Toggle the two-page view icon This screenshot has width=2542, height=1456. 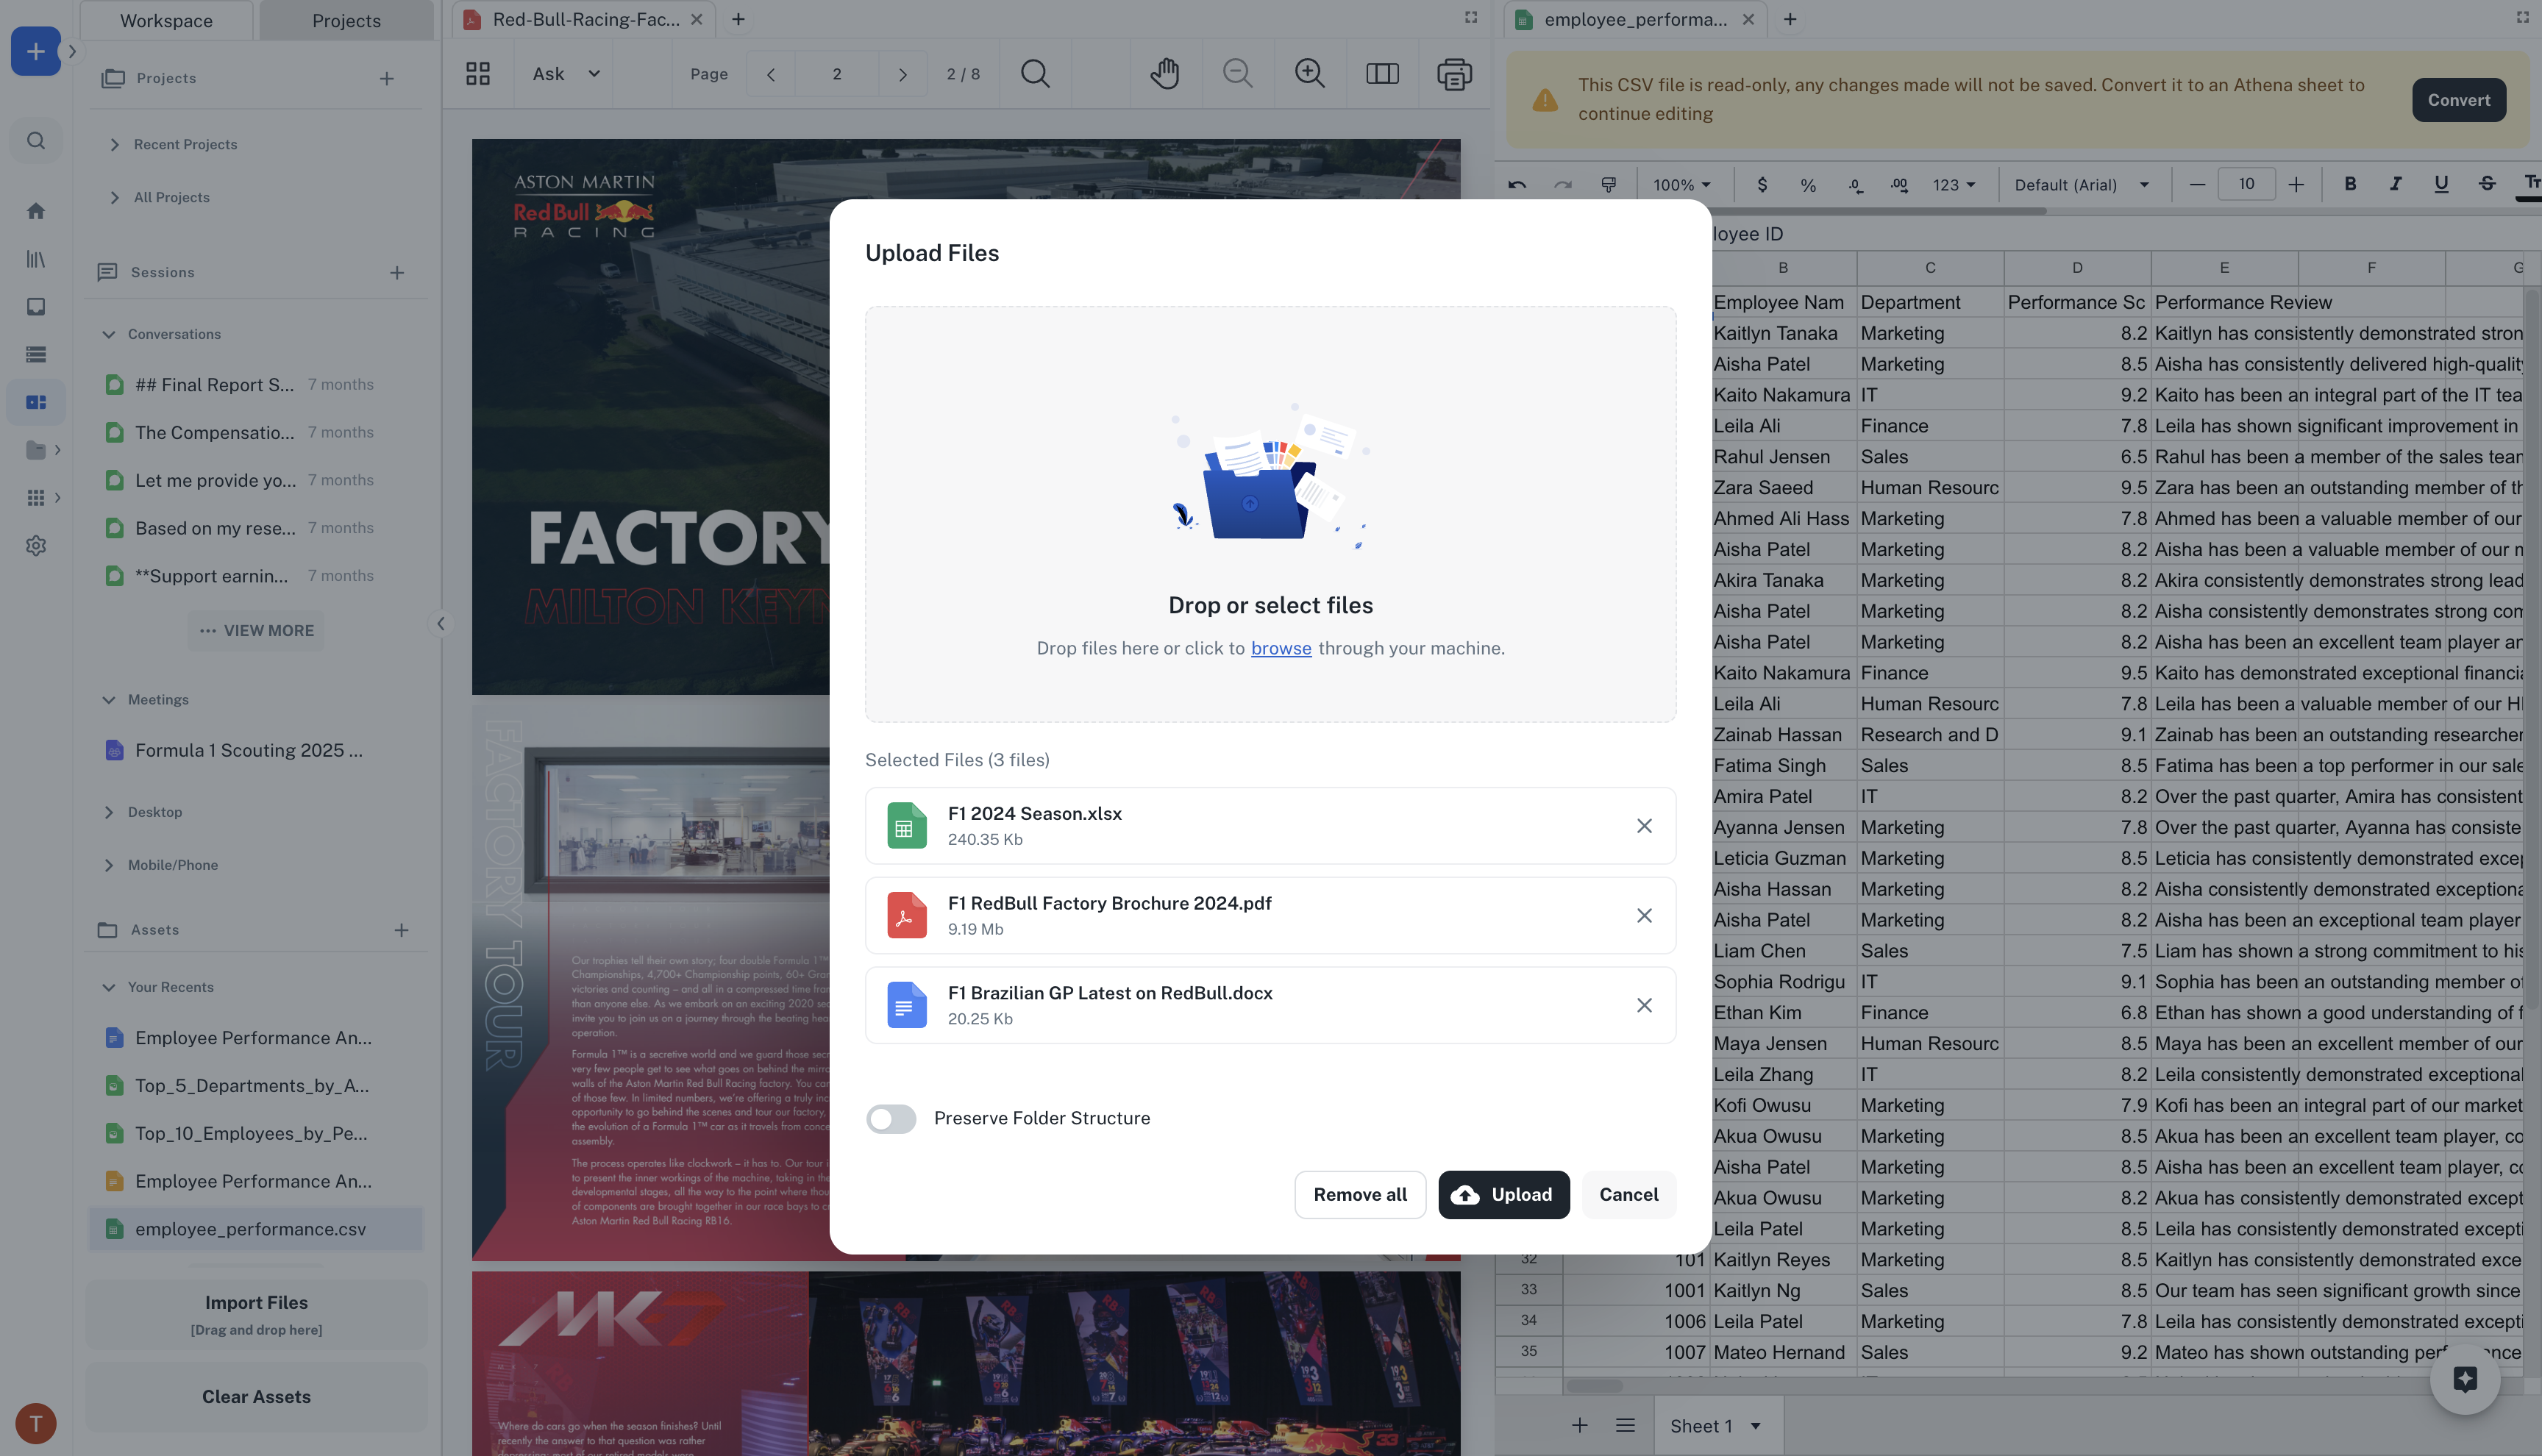1382,74
